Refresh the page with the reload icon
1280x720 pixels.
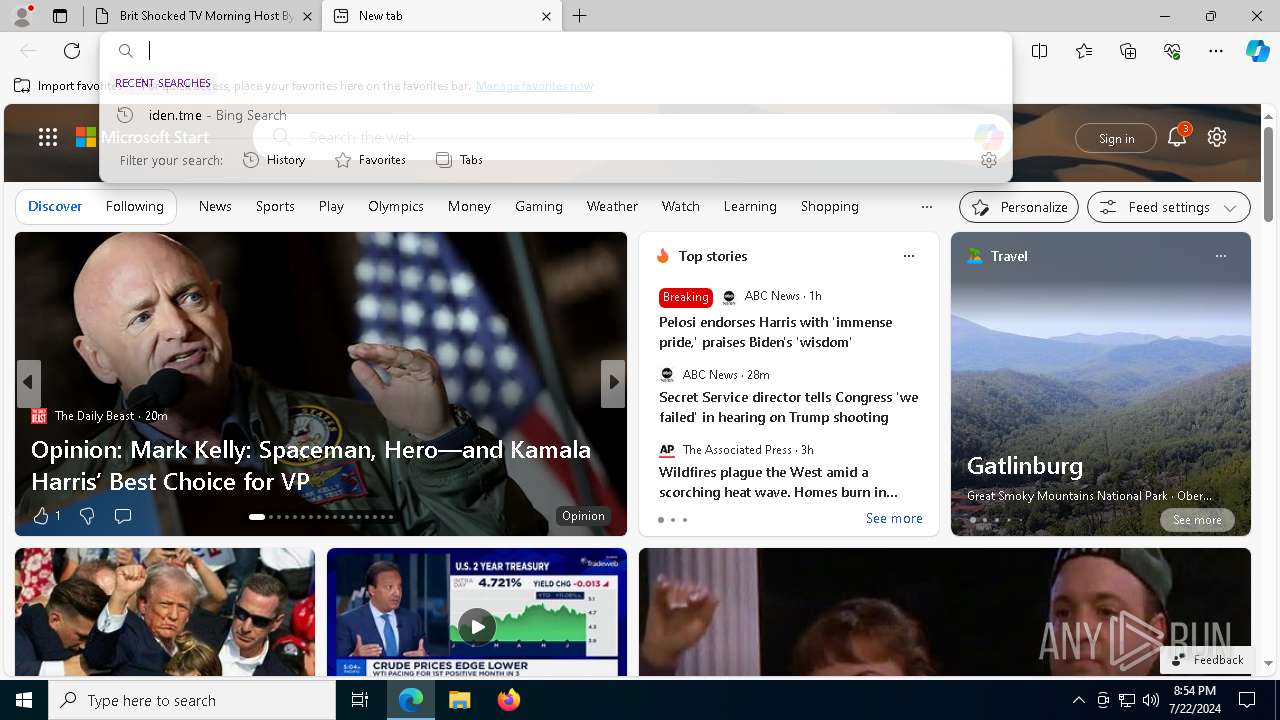[72, 51]
